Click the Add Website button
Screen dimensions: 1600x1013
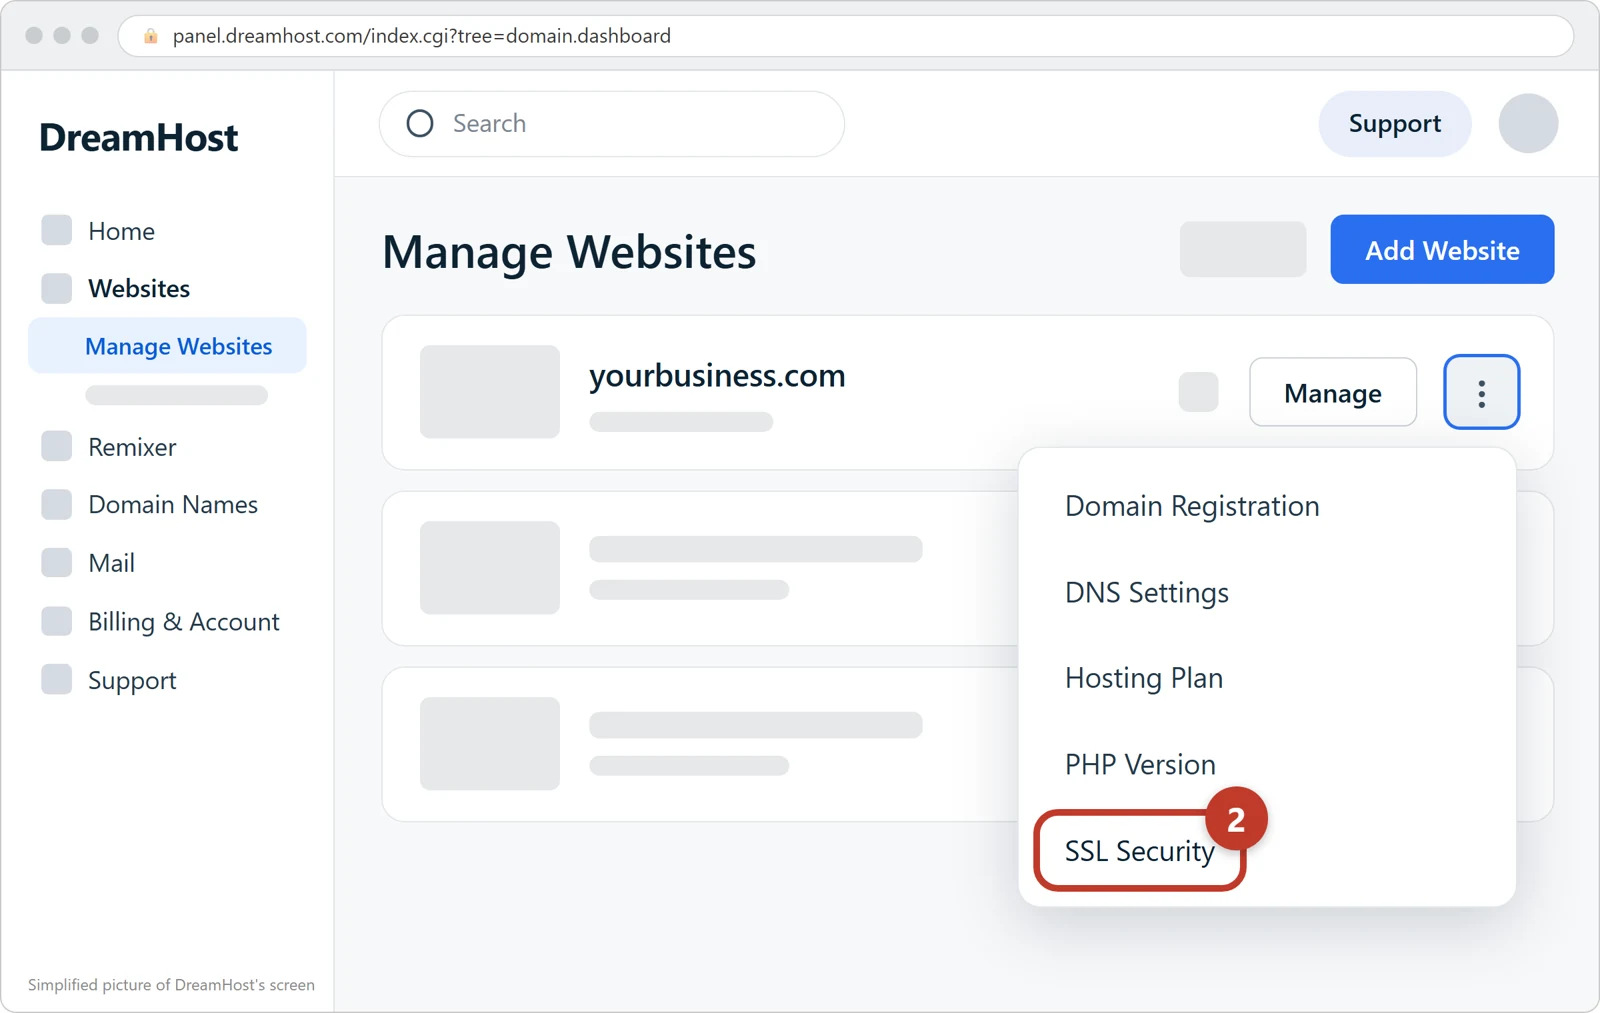[x=1442, y=249]
